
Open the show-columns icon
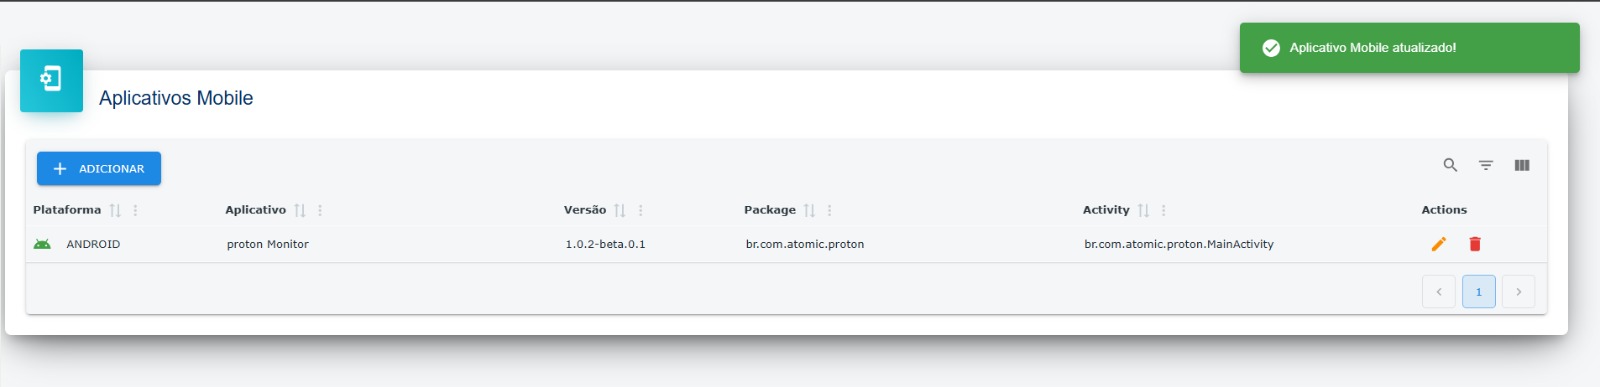tap(1522, 165)
